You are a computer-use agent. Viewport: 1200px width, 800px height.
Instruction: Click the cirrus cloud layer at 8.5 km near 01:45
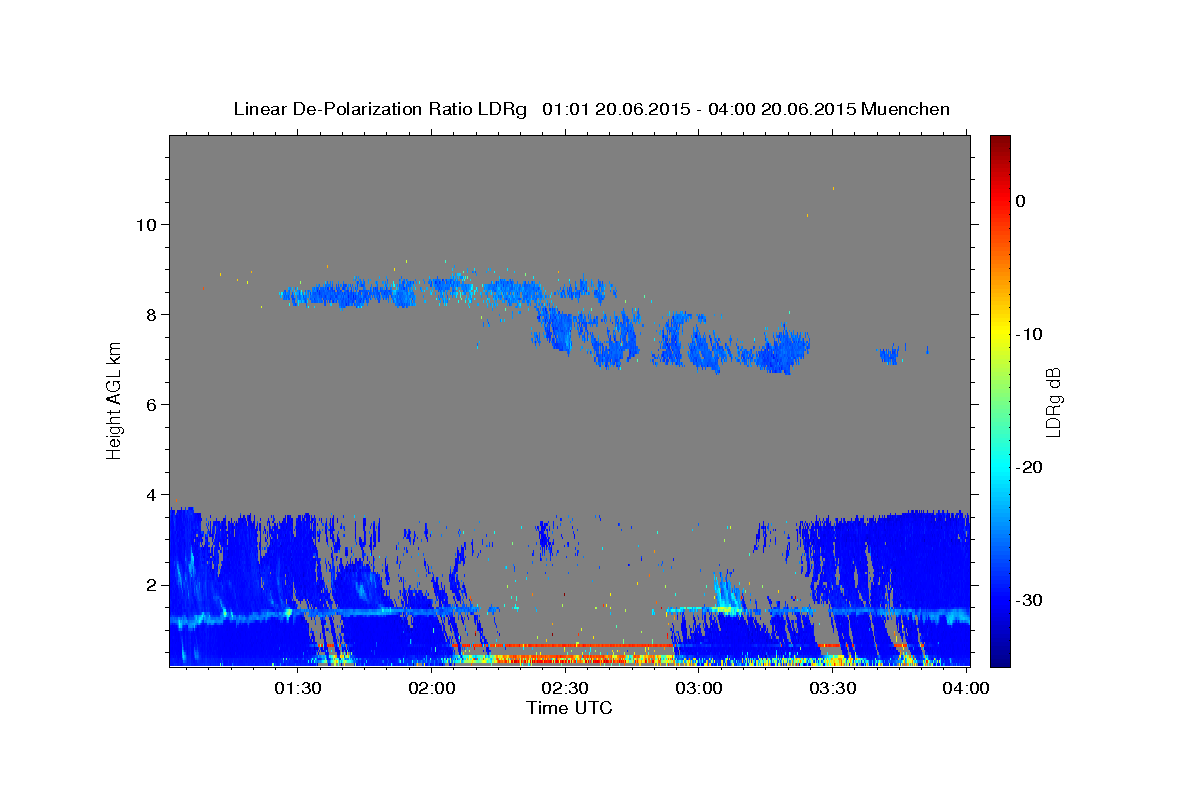coord(348,294)
